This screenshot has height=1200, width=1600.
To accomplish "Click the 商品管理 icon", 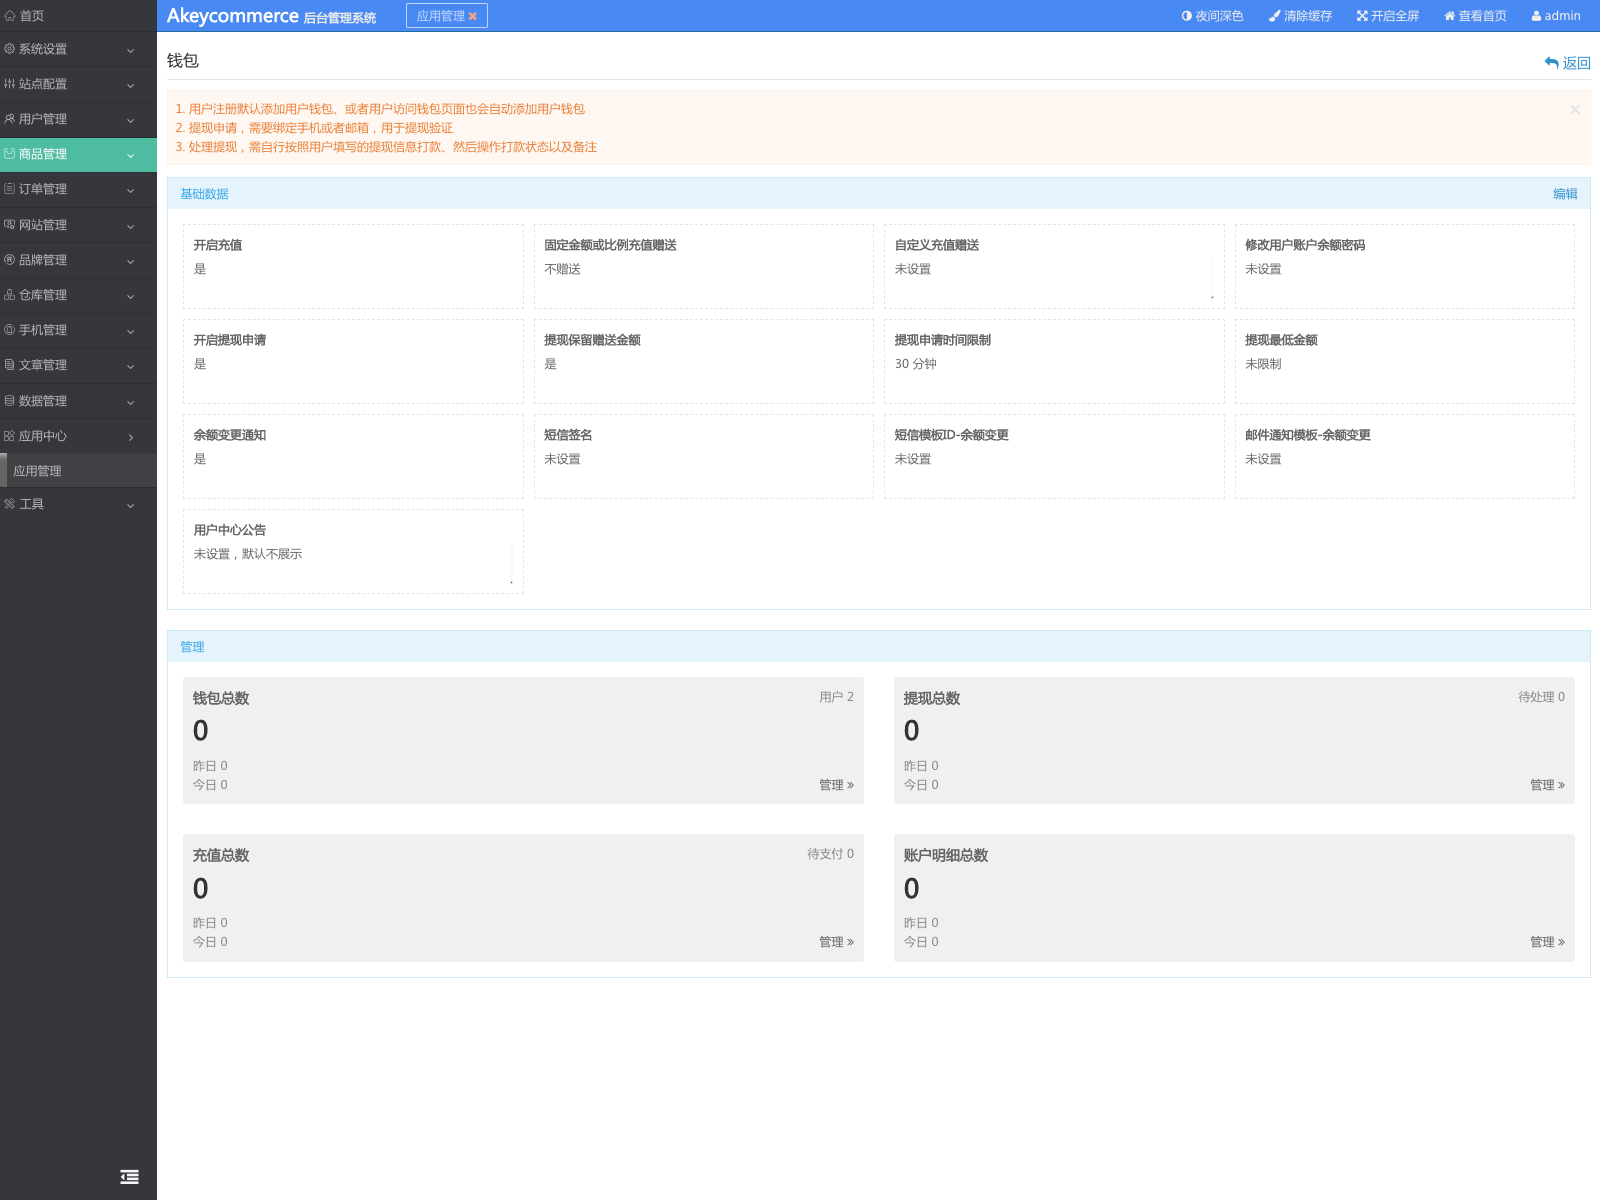I will [10, 154].
